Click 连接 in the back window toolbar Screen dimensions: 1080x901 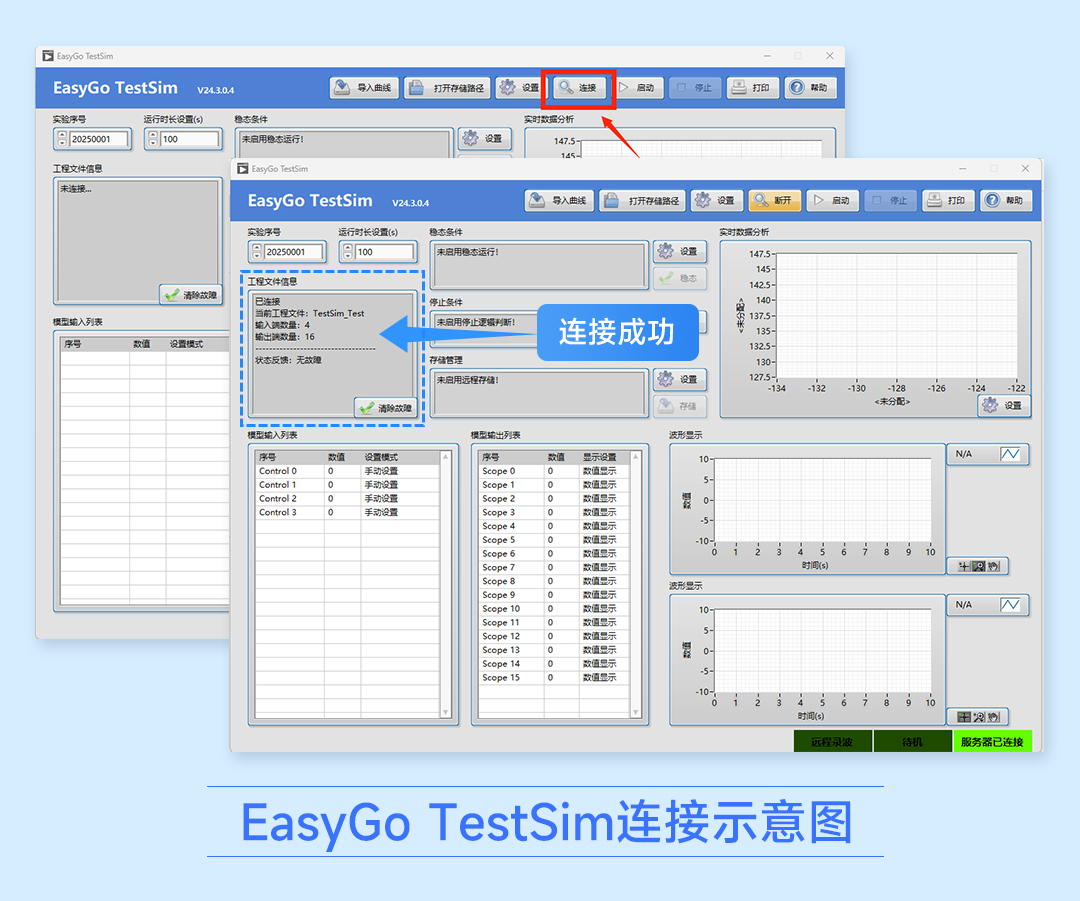[579, 87]
